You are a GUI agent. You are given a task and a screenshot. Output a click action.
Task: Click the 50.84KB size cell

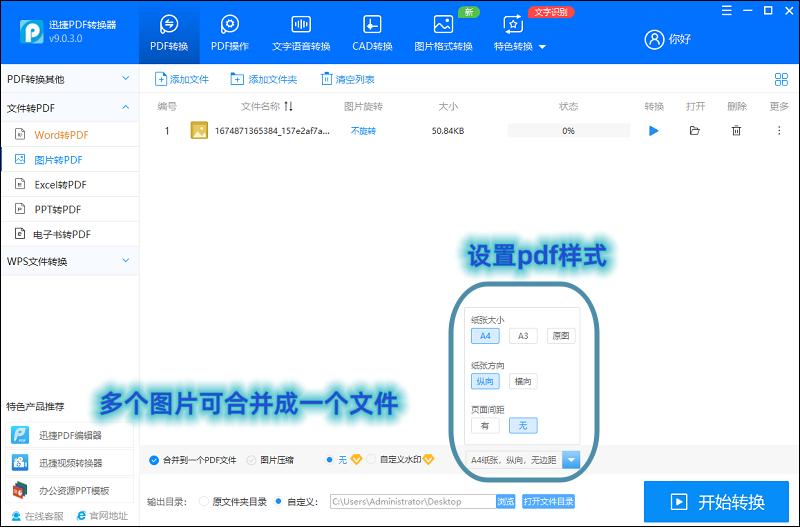(448, 131)
